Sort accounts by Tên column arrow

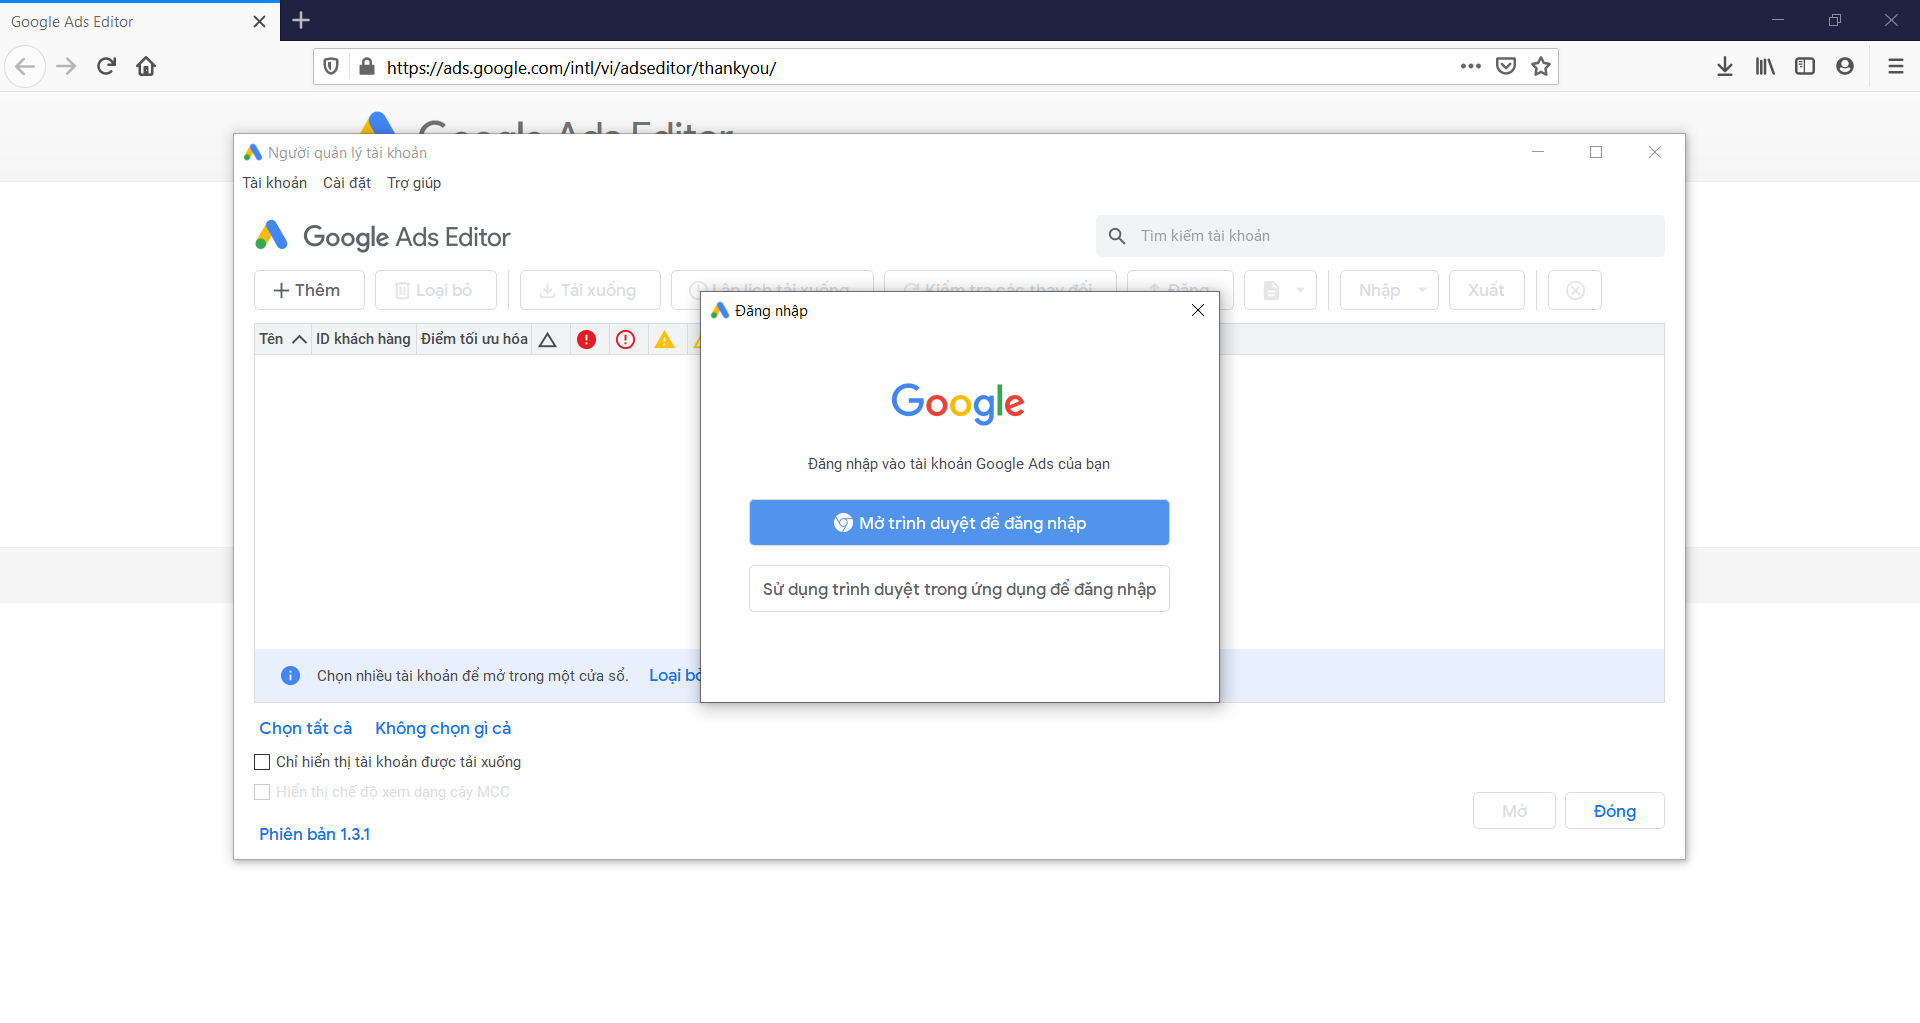[298, 340]
